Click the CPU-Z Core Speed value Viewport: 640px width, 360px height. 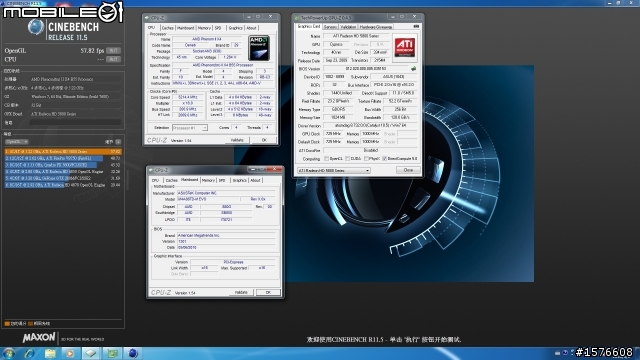pyautogui.click(x=188, y=97)
